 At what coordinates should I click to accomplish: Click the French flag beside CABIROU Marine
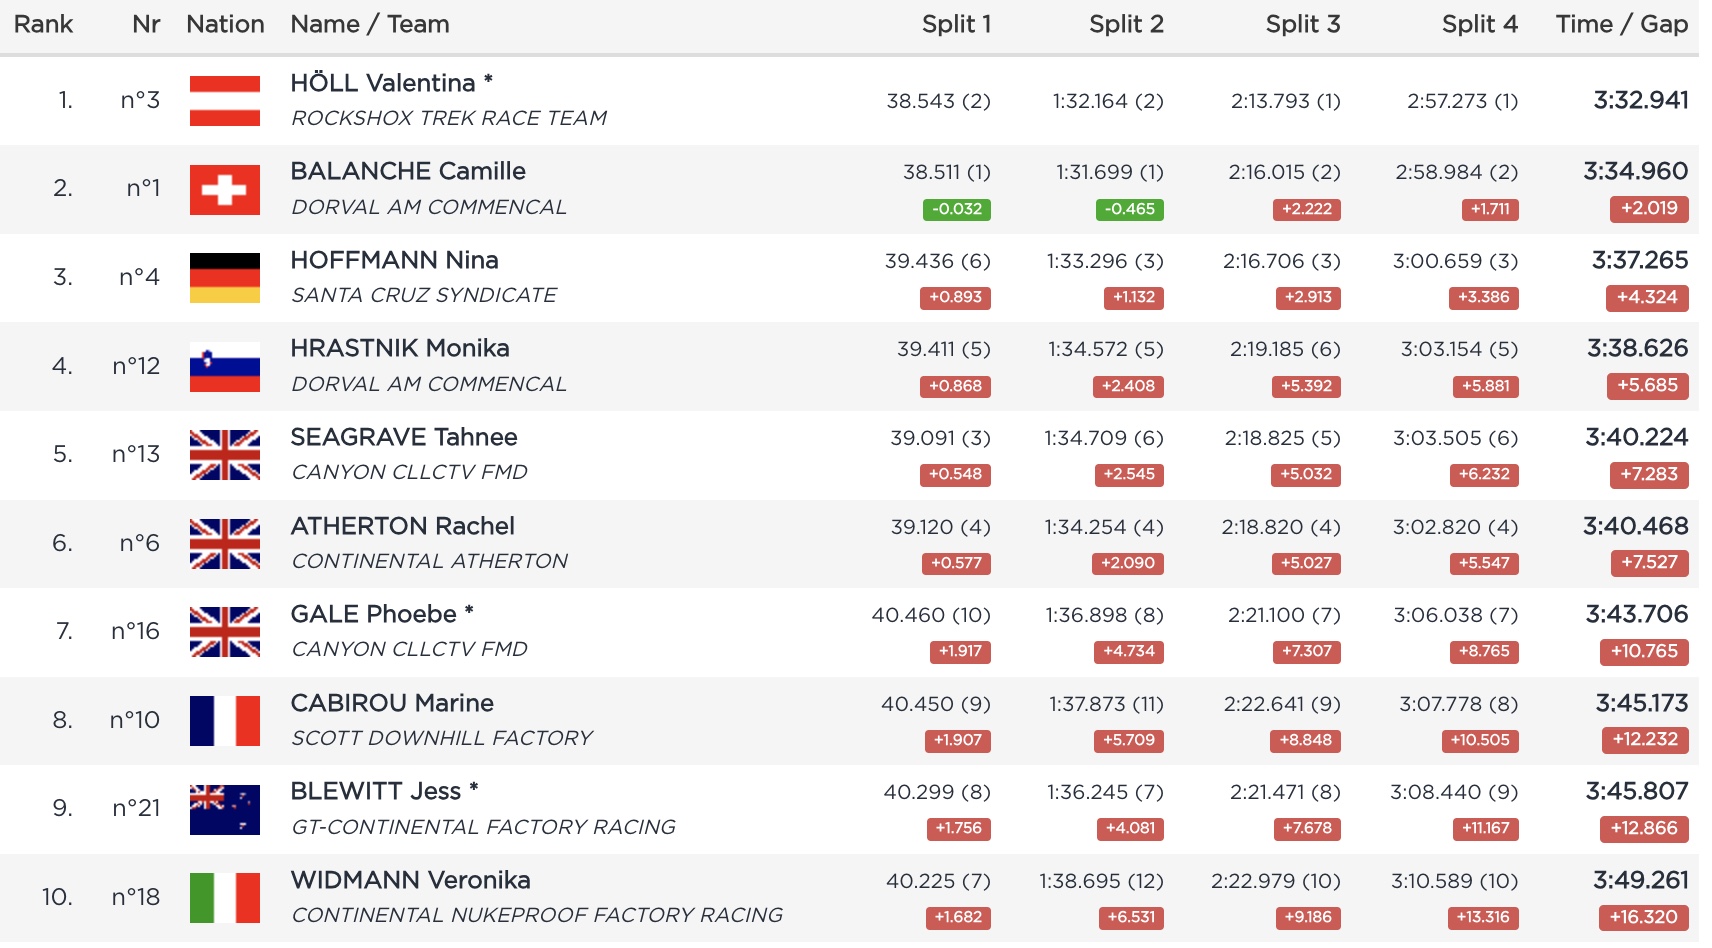pos(224,721)
